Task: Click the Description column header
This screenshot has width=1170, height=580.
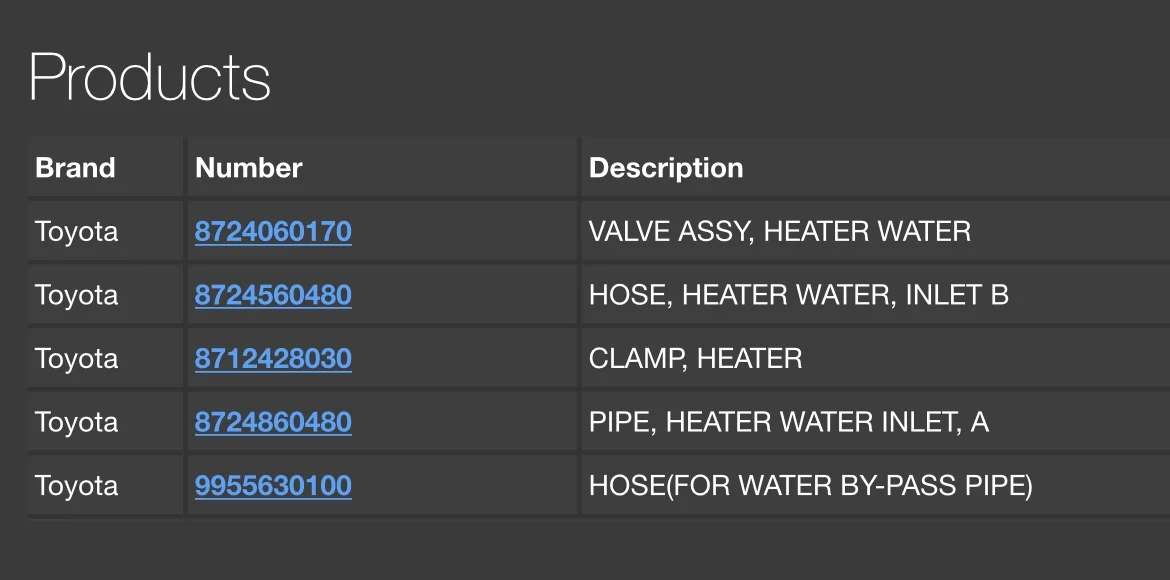Action: pyautogui.click(x=666, y=167)
